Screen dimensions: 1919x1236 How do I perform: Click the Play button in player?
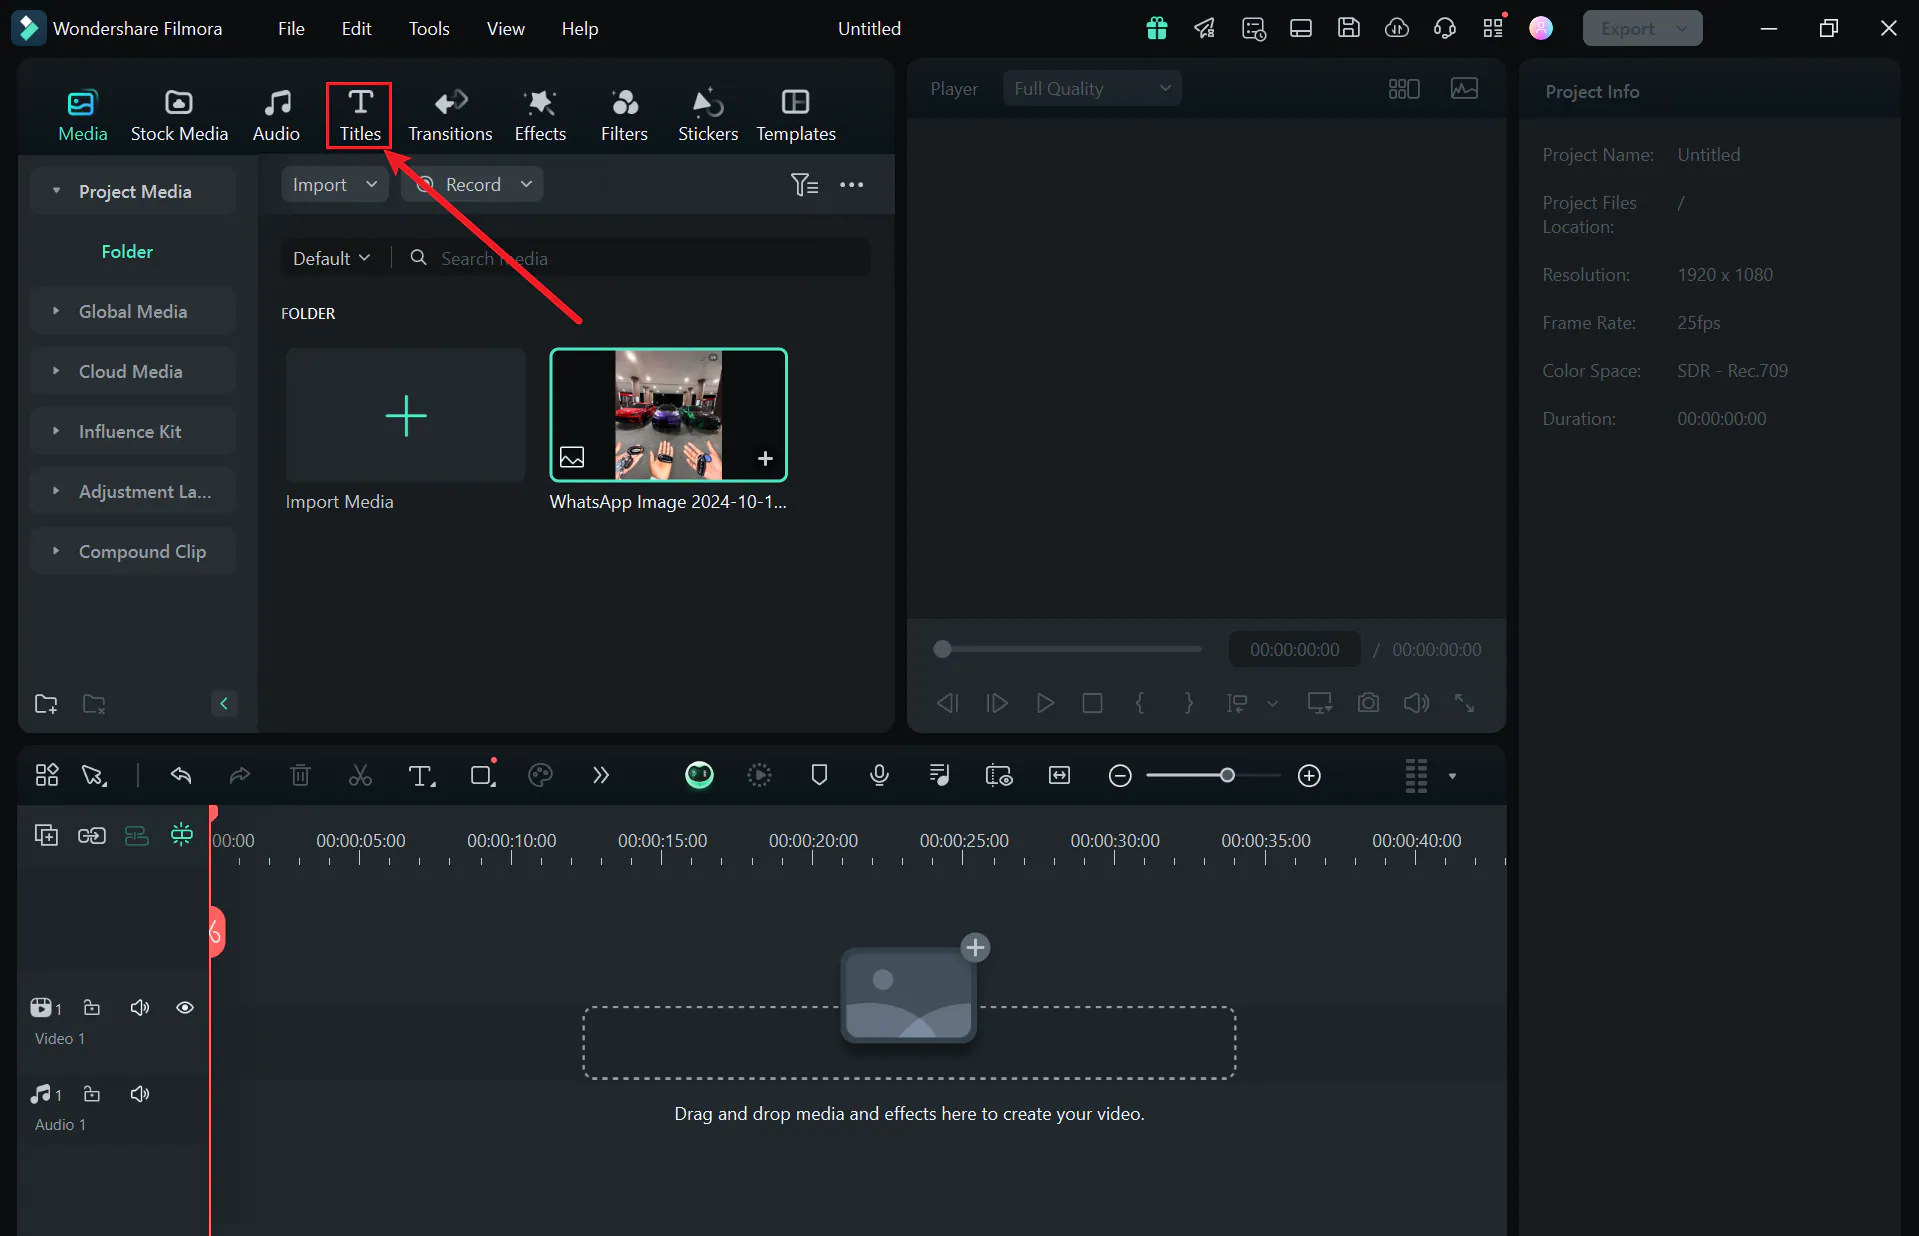click(1045, 703)
